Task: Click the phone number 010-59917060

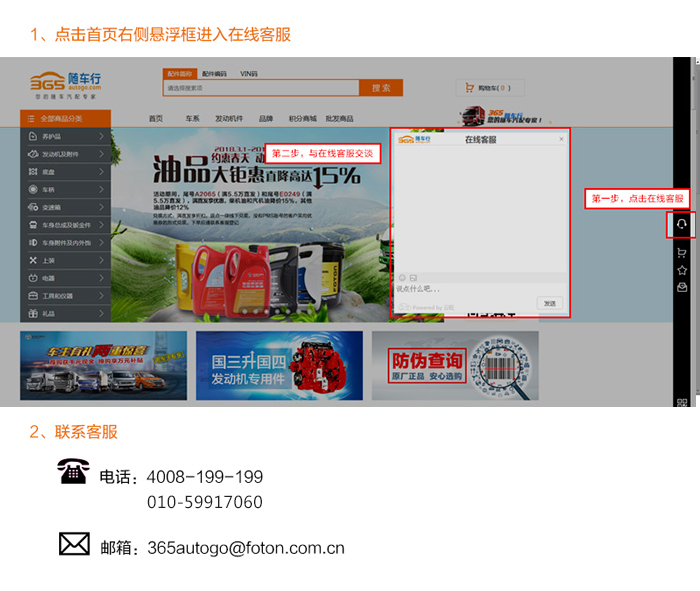Action: pos(205,502)
